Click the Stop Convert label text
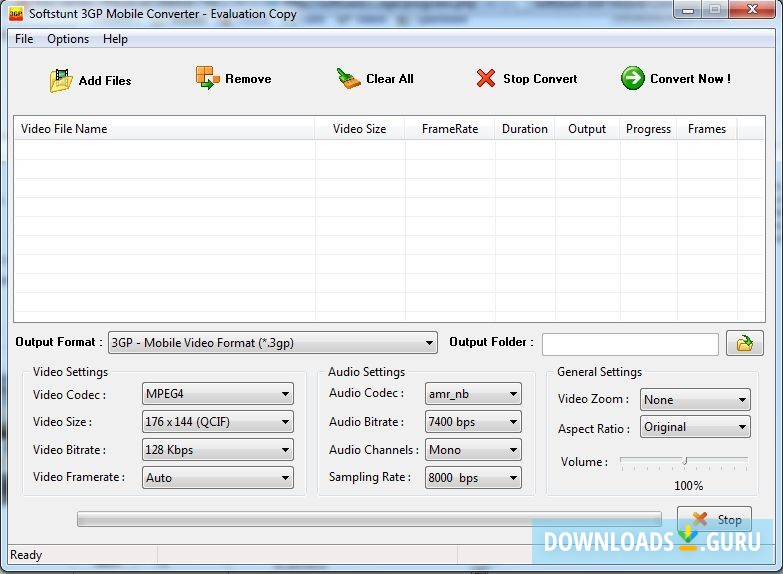Image resolution: width=783 pixels, height=574 pixels. pyautogui.click(x=540, y=78)
